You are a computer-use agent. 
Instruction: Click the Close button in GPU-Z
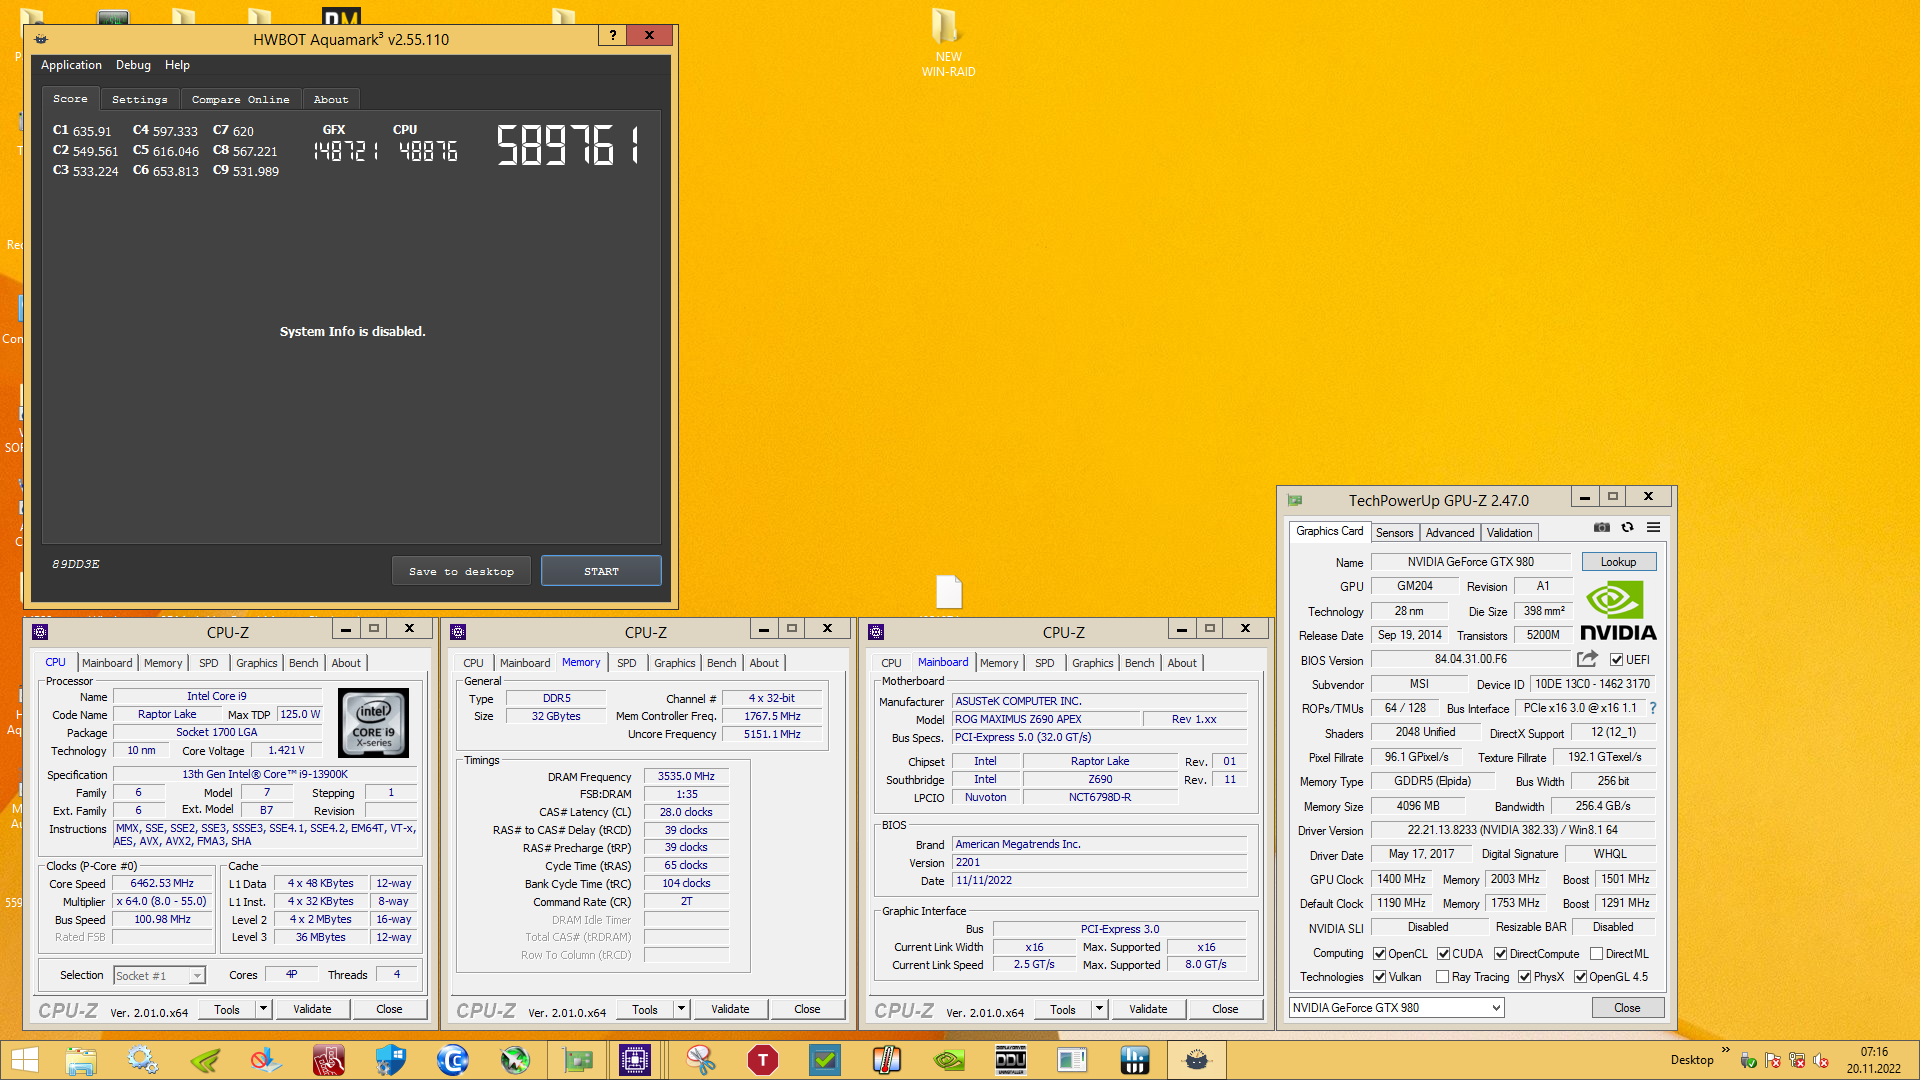pos(1627,1008)
